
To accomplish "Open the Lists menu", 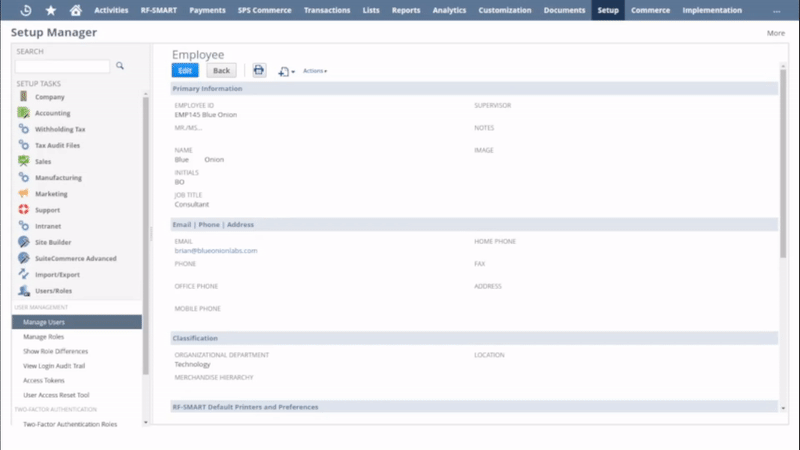I will [x=371, y=10].
